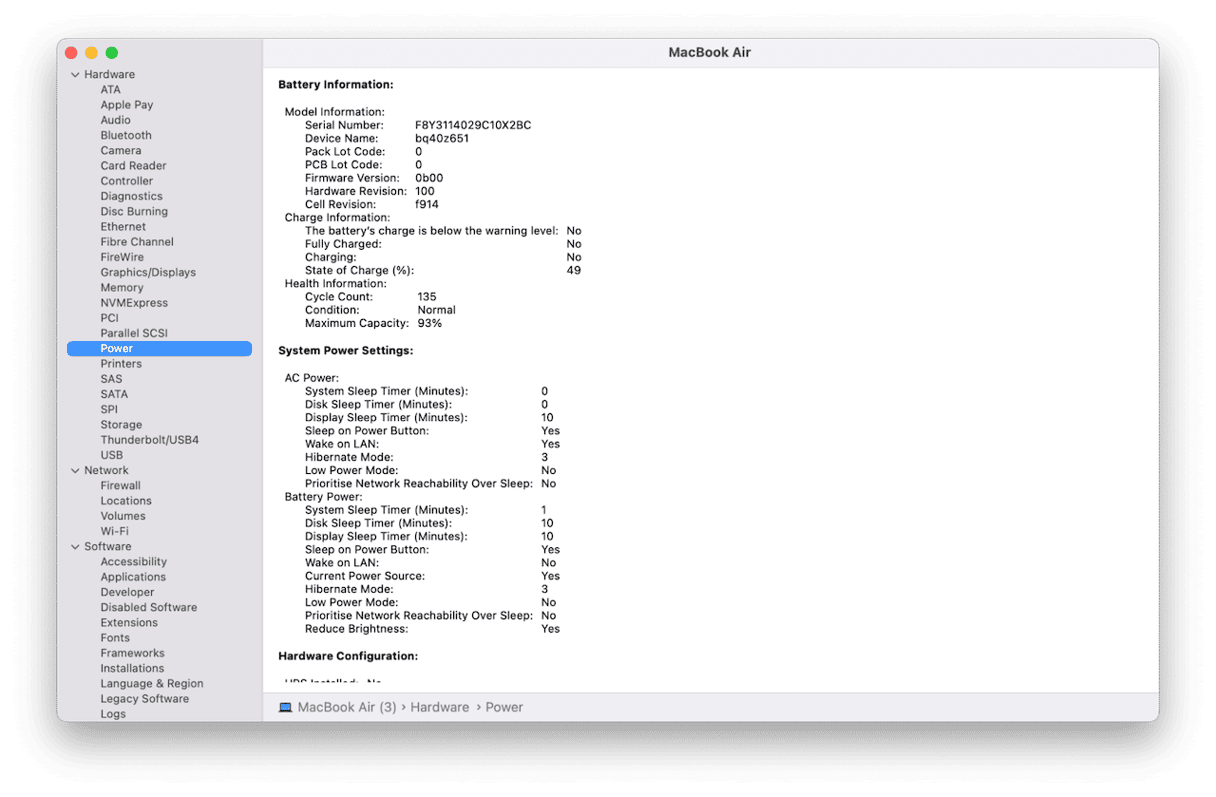The height and width of the screenshot is (797, 1216).
Task: Click Power in the path bar
Action: [x=504, y=707]
